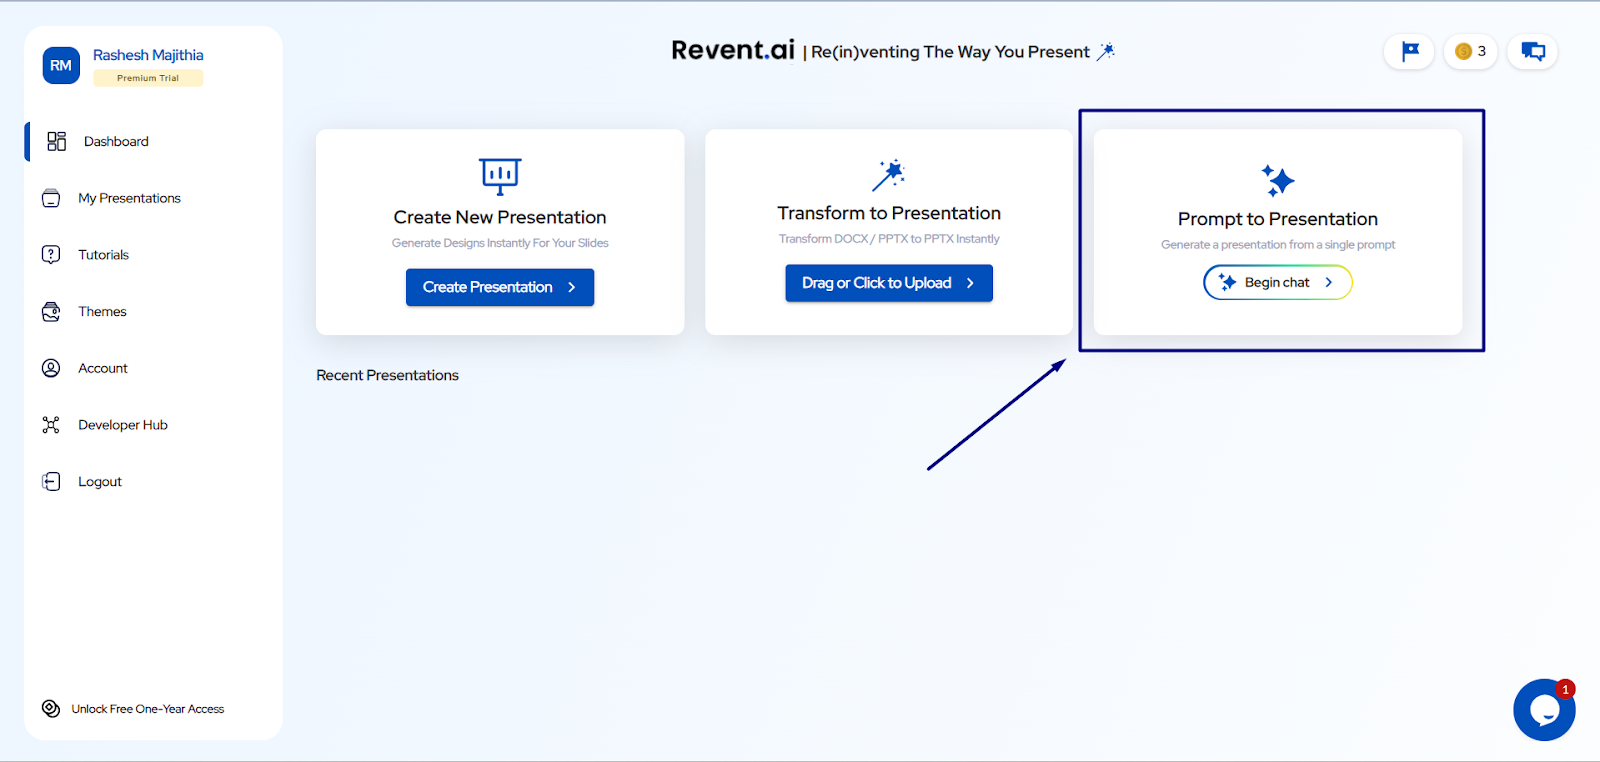Screen dimensions: 1600x762
Task: Navigate to Developer Hub
Action: pyautogui.click(x=122, y=425)
